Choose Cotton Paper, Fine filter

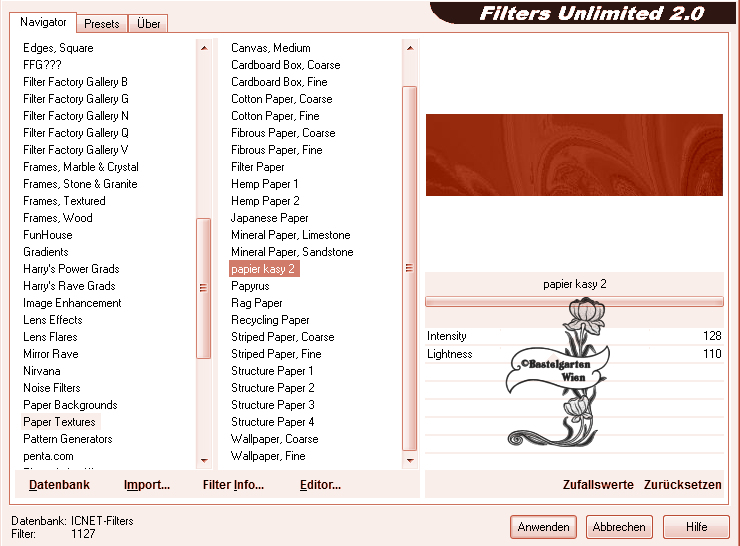pos(275,116)
